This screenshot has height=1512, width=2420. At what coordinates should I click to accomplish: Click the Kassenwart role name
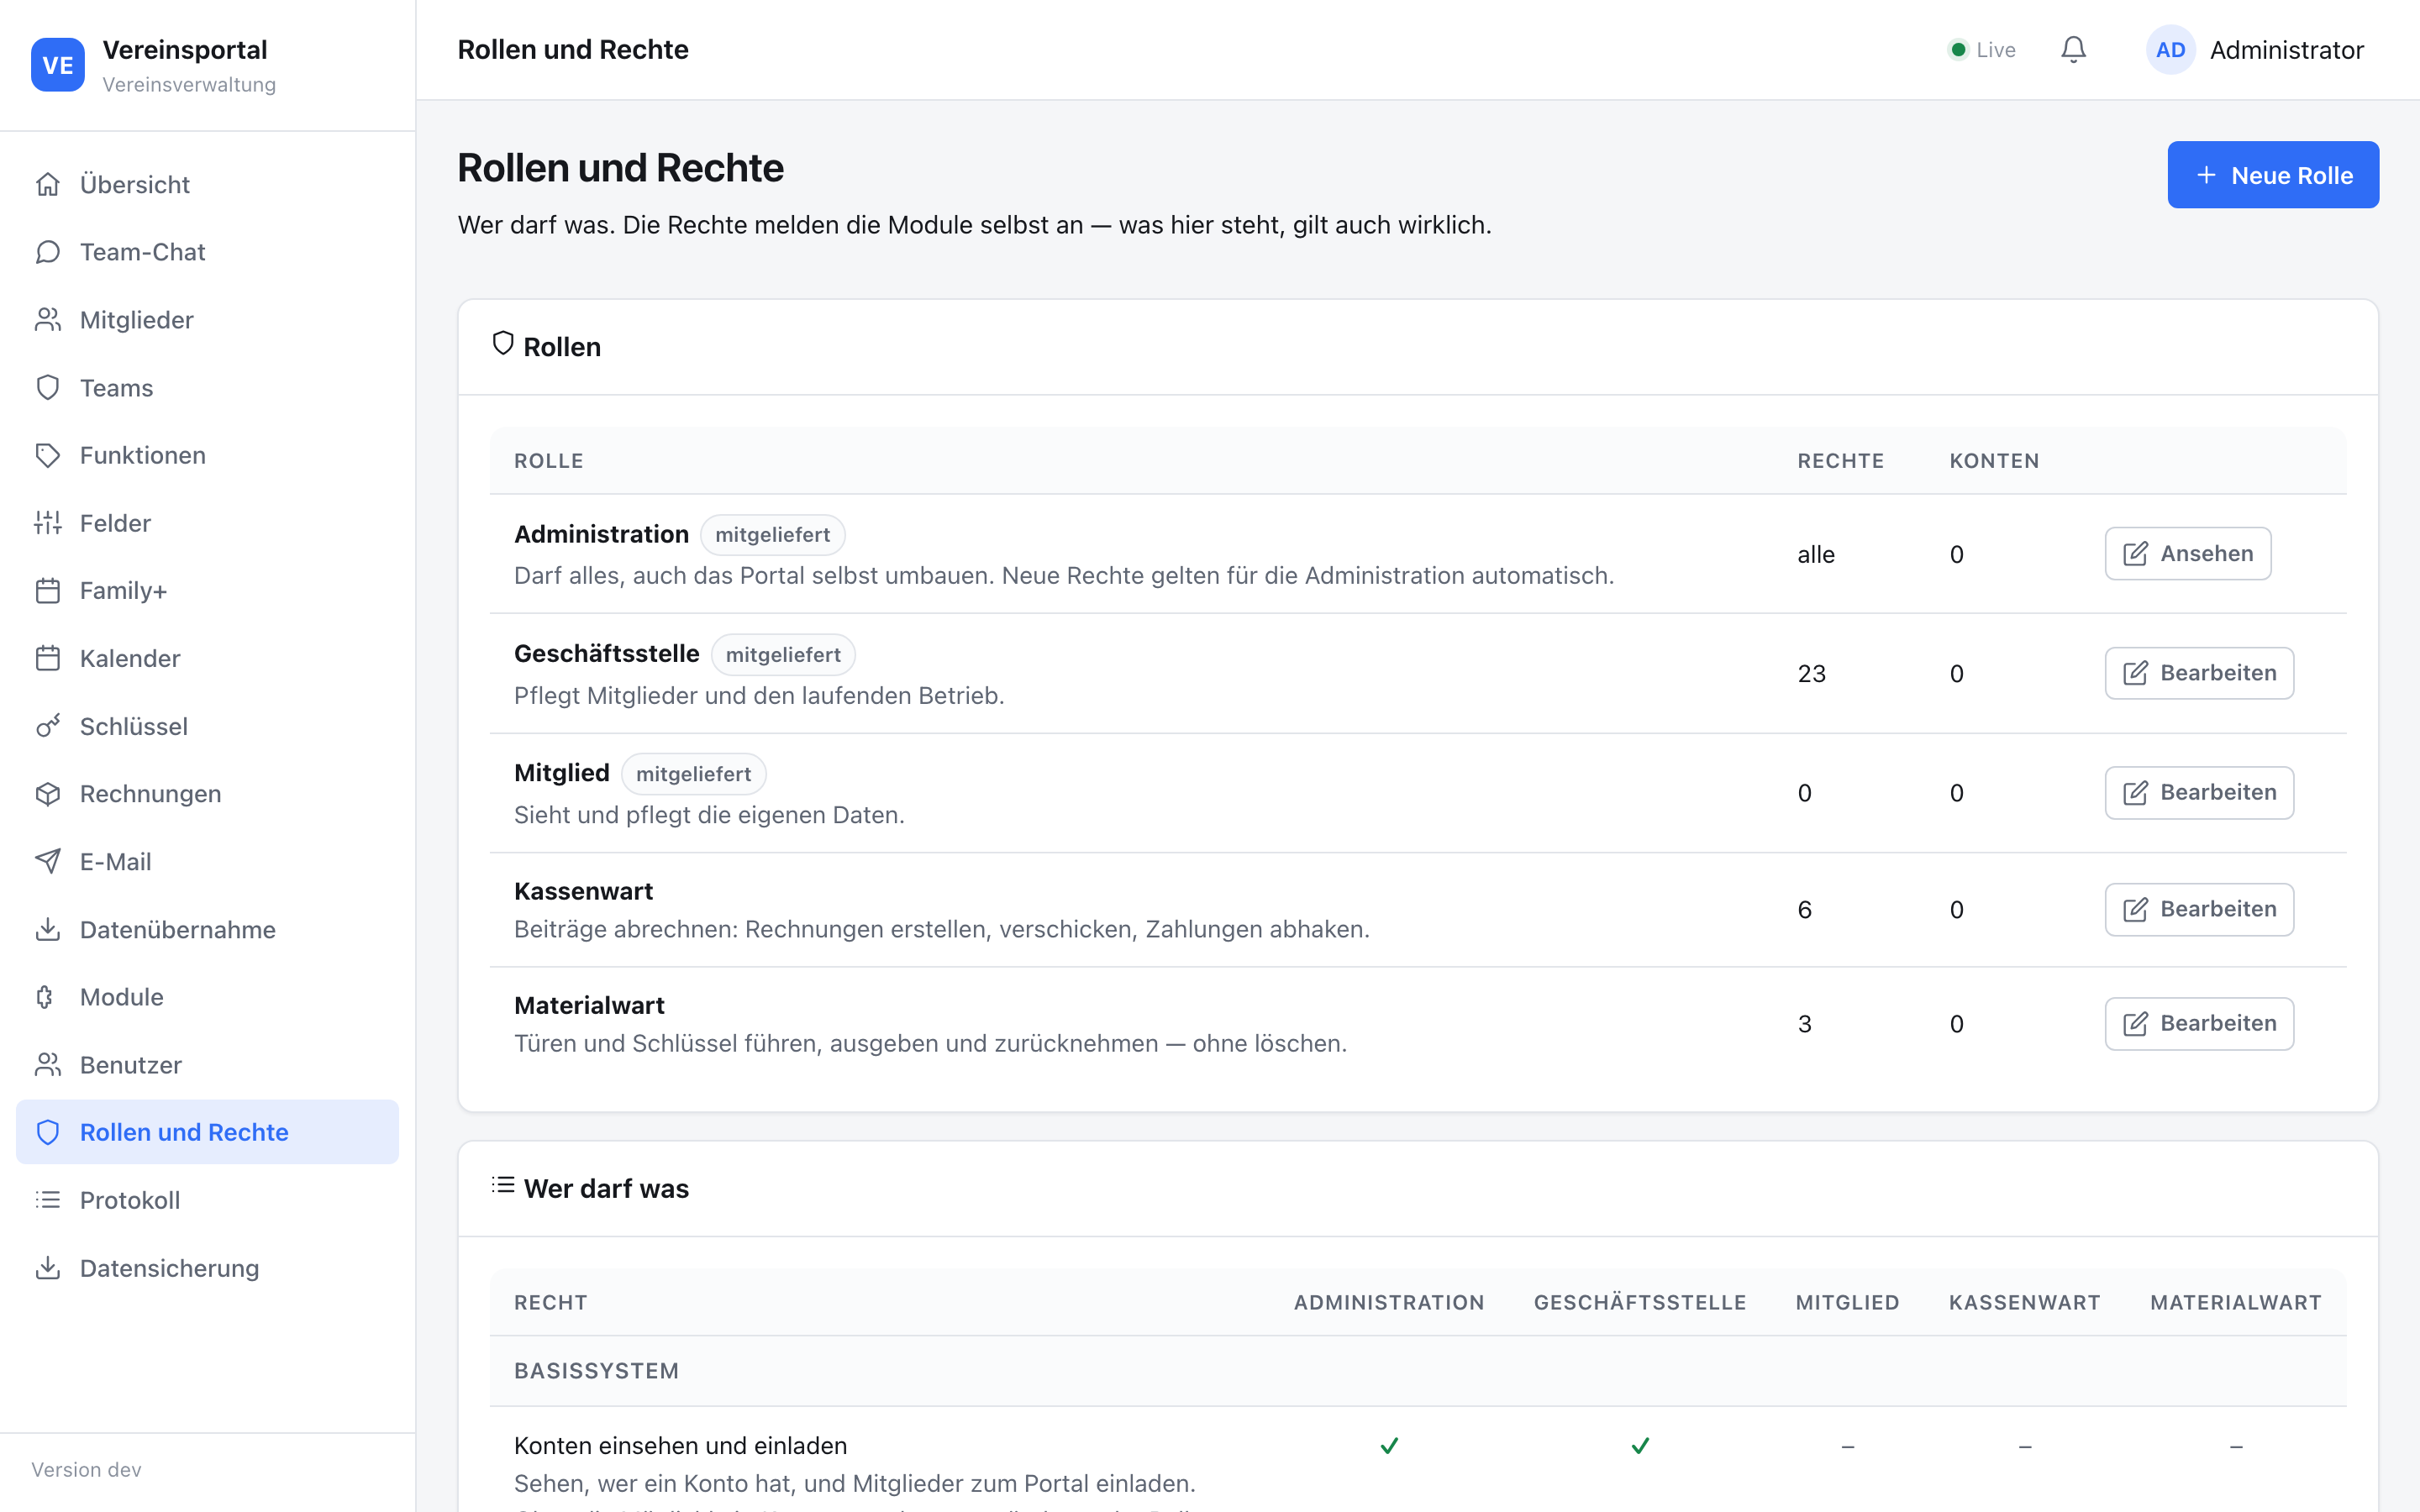coord(583,892)
